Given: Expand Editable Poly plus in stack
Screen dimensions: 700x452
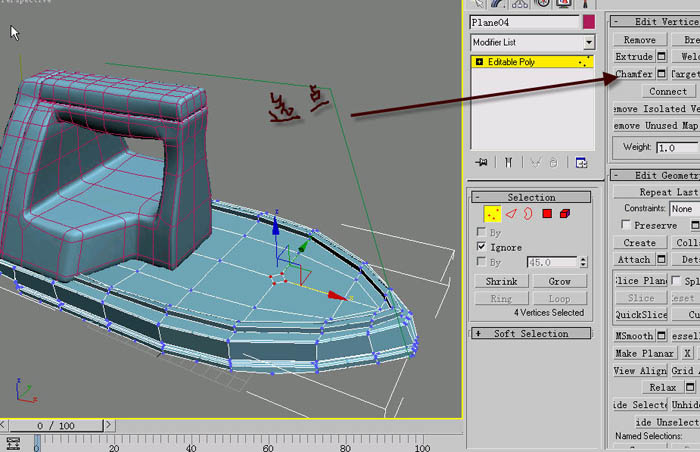Looking at the screenshot, I should tap(479, 62).
